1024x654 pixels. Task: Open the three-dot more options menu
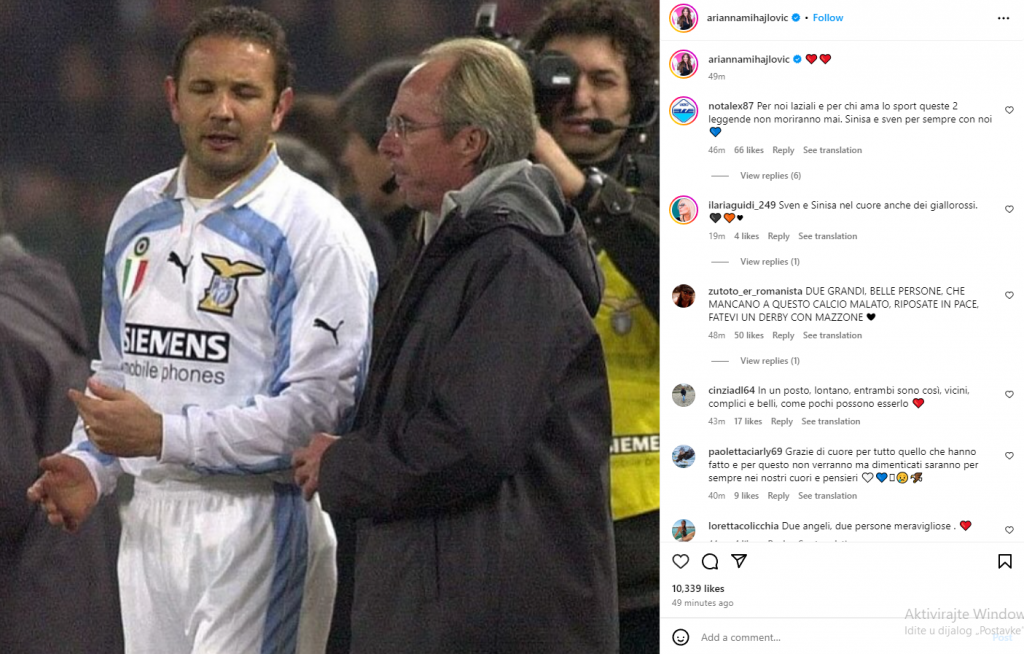(1003, 18)
